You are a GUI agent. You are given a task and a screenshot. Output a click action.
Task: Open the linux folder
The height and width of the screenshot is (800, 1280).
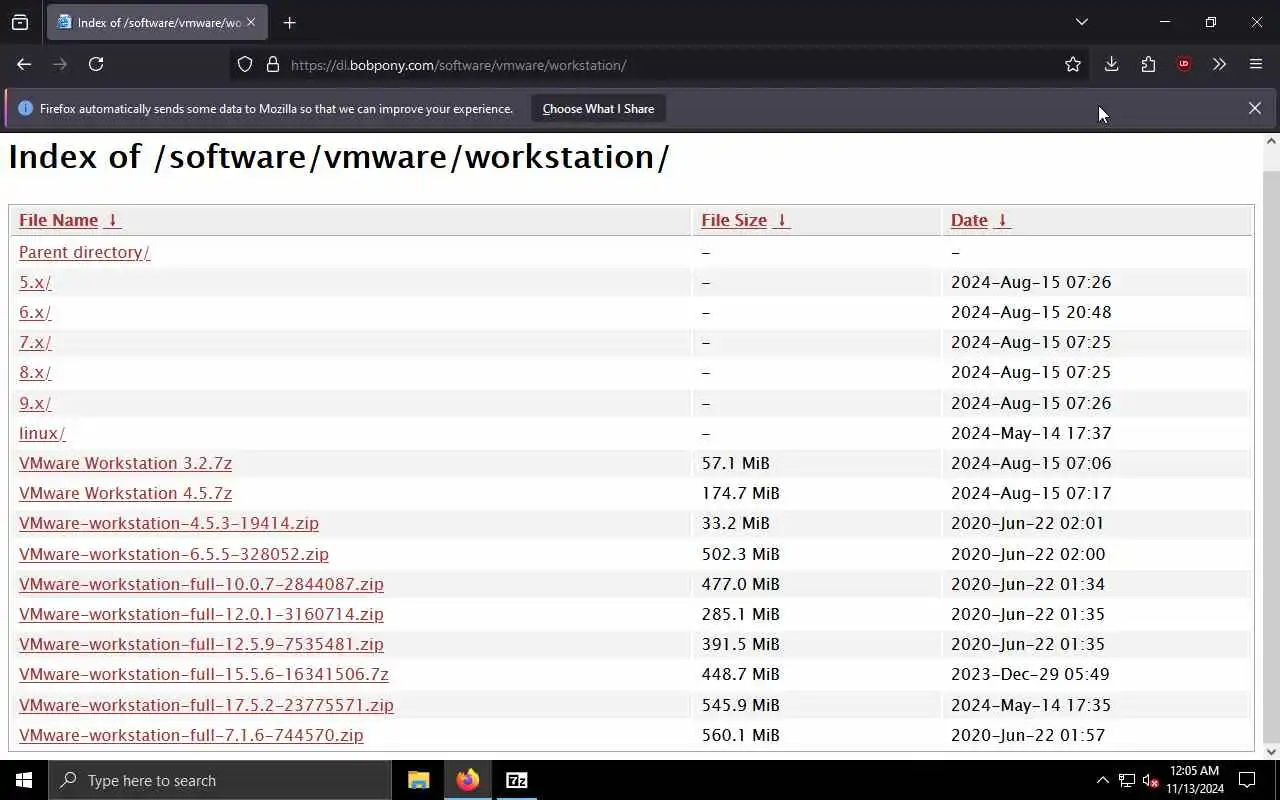click(42, 433)
